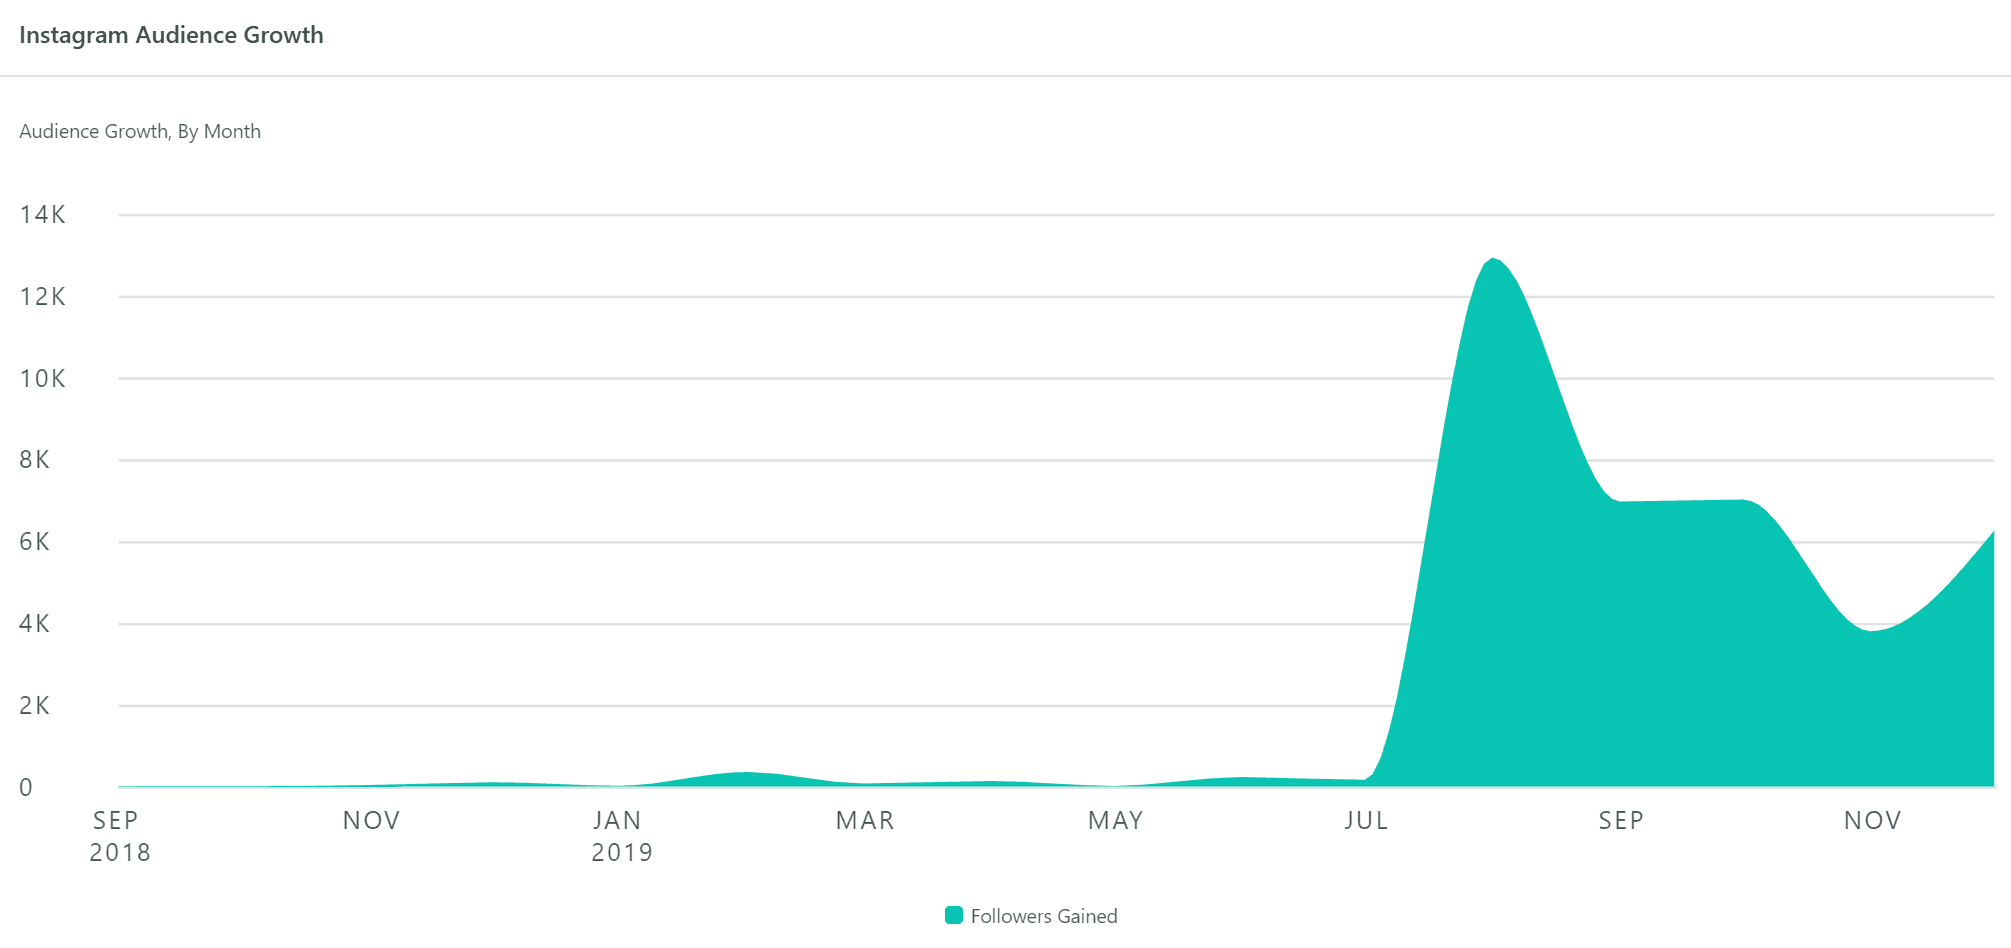The width and height of the screenshot is (2011, 948).
Task: Click the peak of the followers area chart
Action: (1493, 260)
